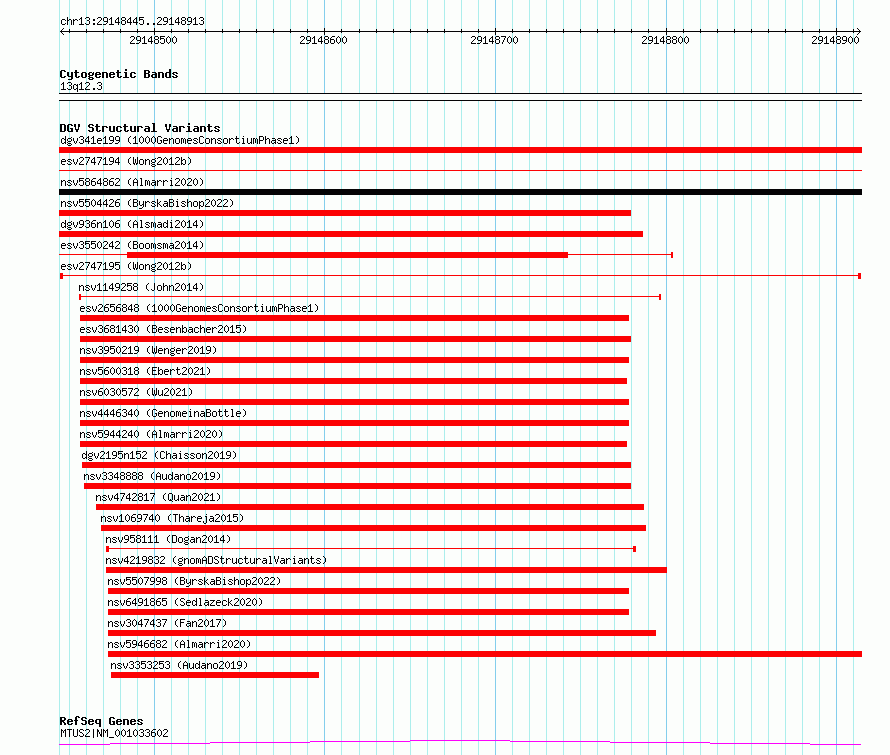Click ruler position 29148900
The image size is (890, 755).
click(836, 40)
